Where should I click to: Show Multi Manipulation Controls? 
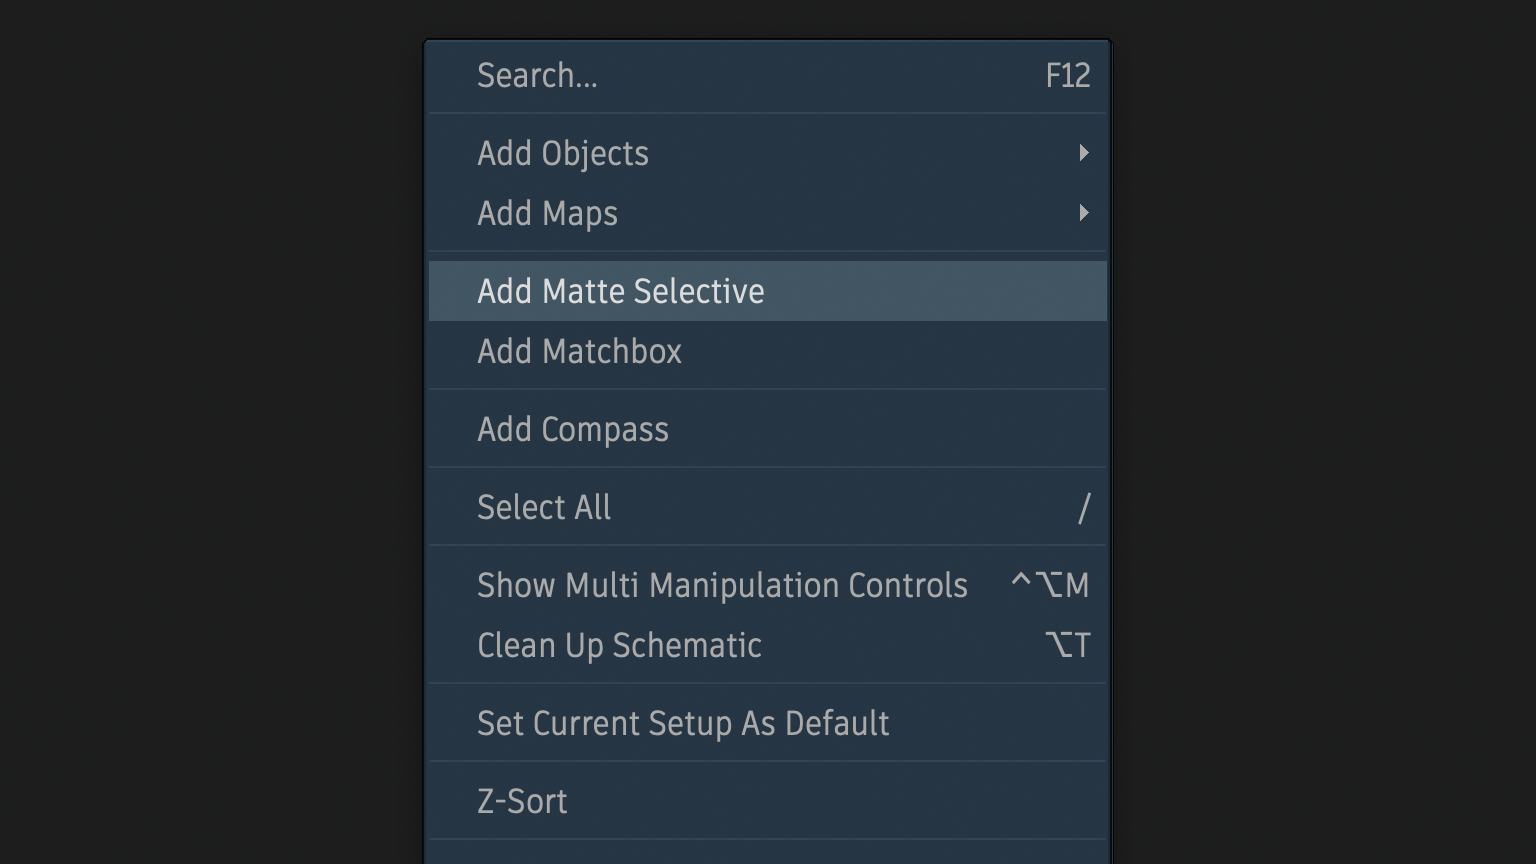click(722, 586)
